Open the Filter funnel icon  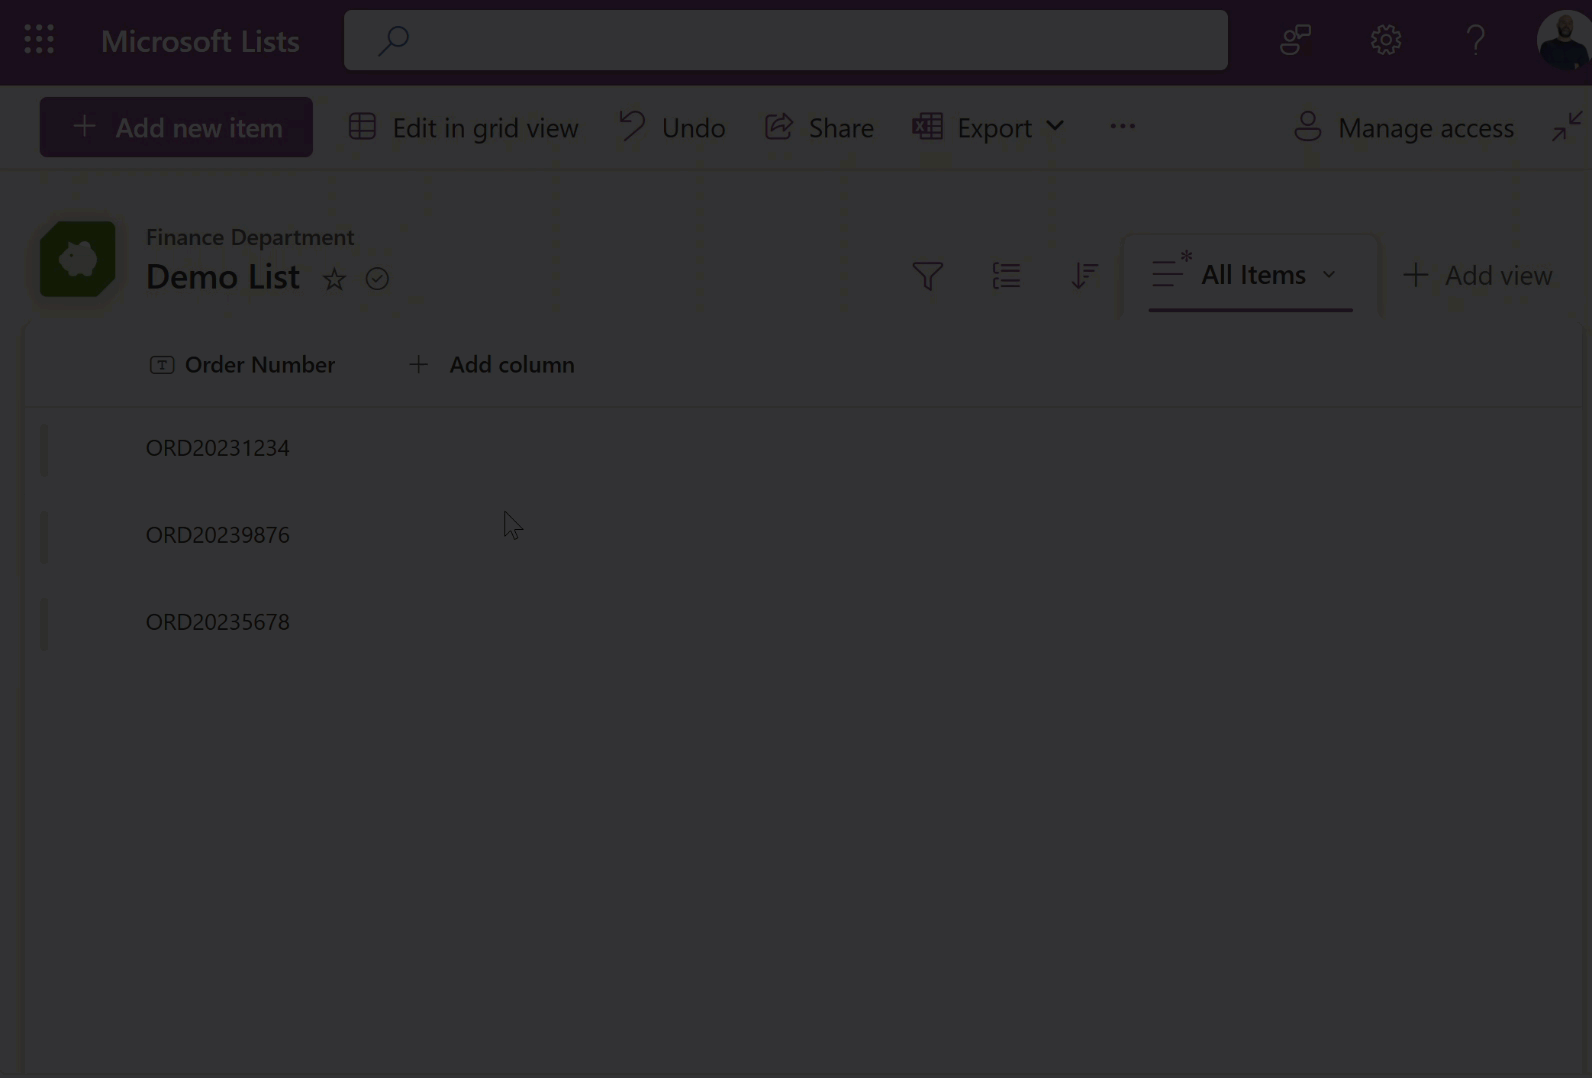[927, 275]
